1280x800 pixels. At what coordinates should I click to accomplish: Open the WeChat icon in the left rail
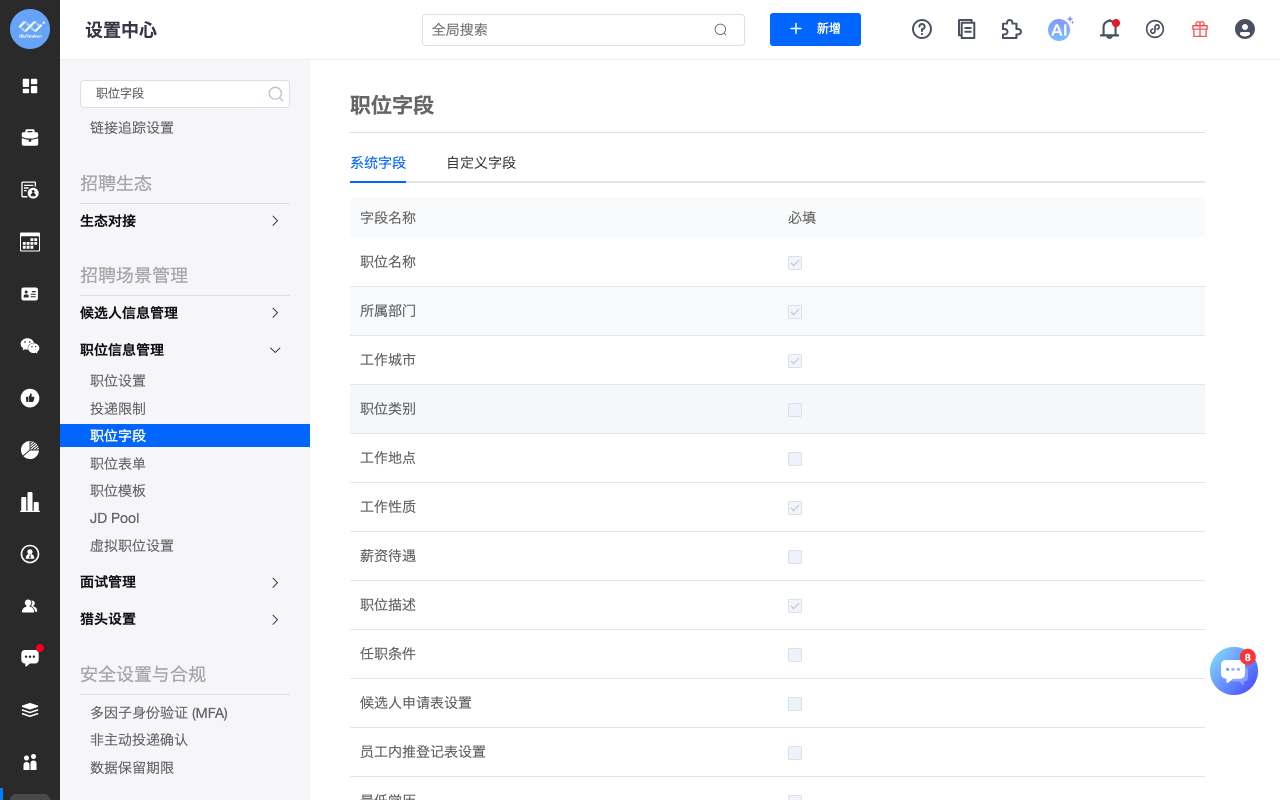(30, 346)
